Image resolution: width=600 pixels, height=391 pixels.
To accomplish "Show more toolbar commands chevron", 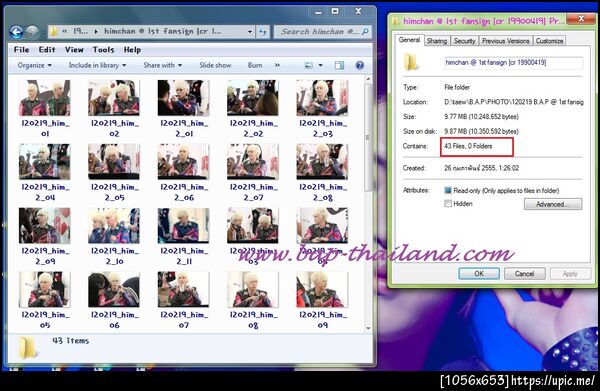I will point(277,65).
